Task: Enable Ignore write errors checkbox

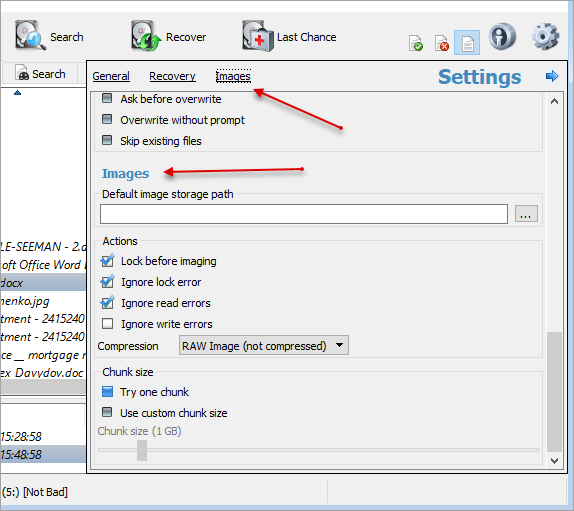Action: [108, 324]
